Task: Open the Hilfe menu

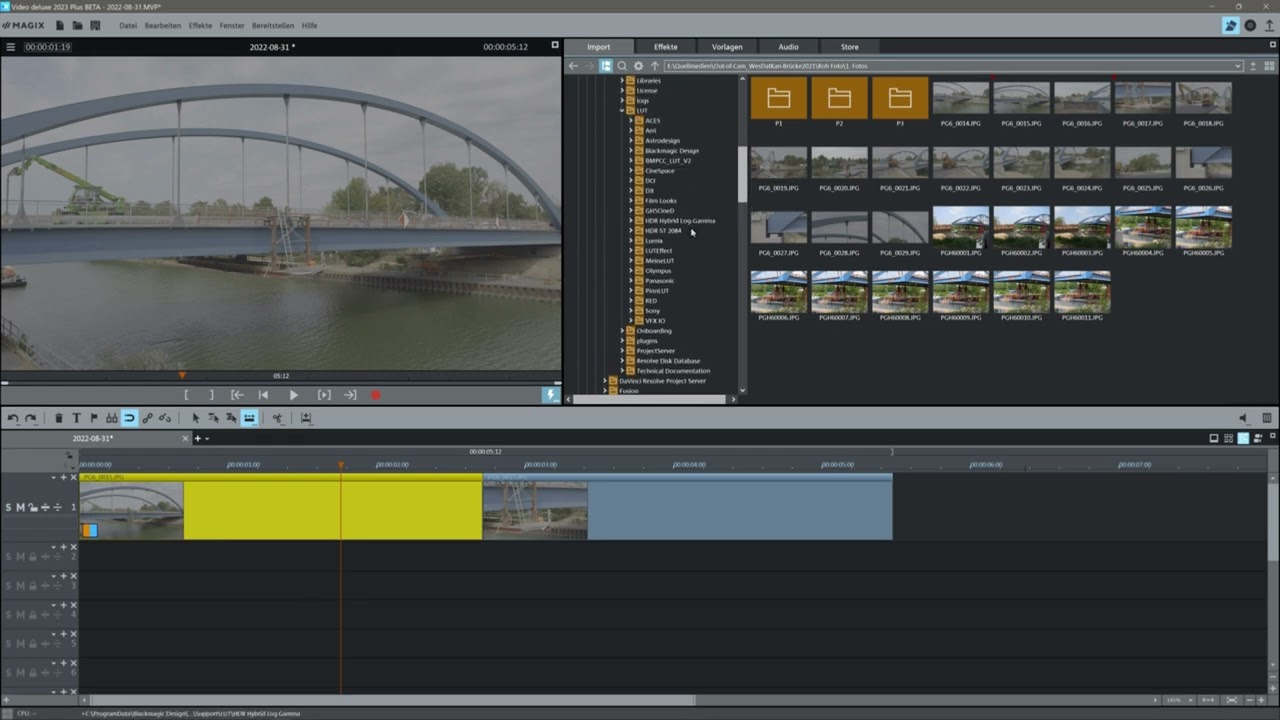Action: (309, 25)
